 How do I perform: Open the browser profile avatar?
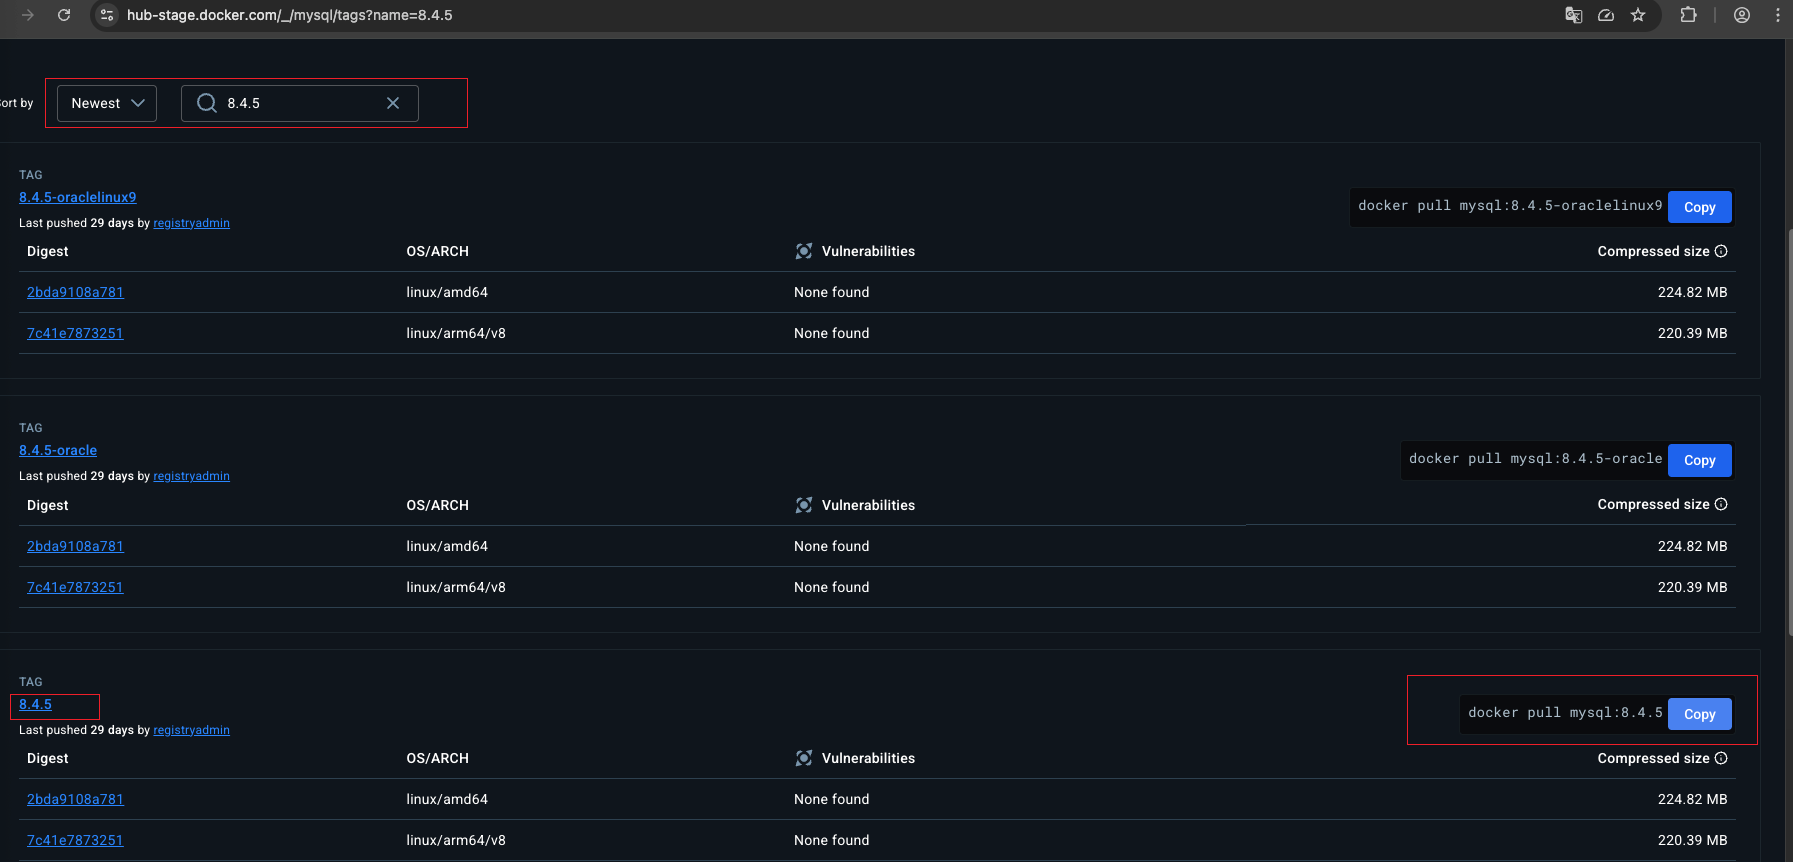[x=1742, y=15]
